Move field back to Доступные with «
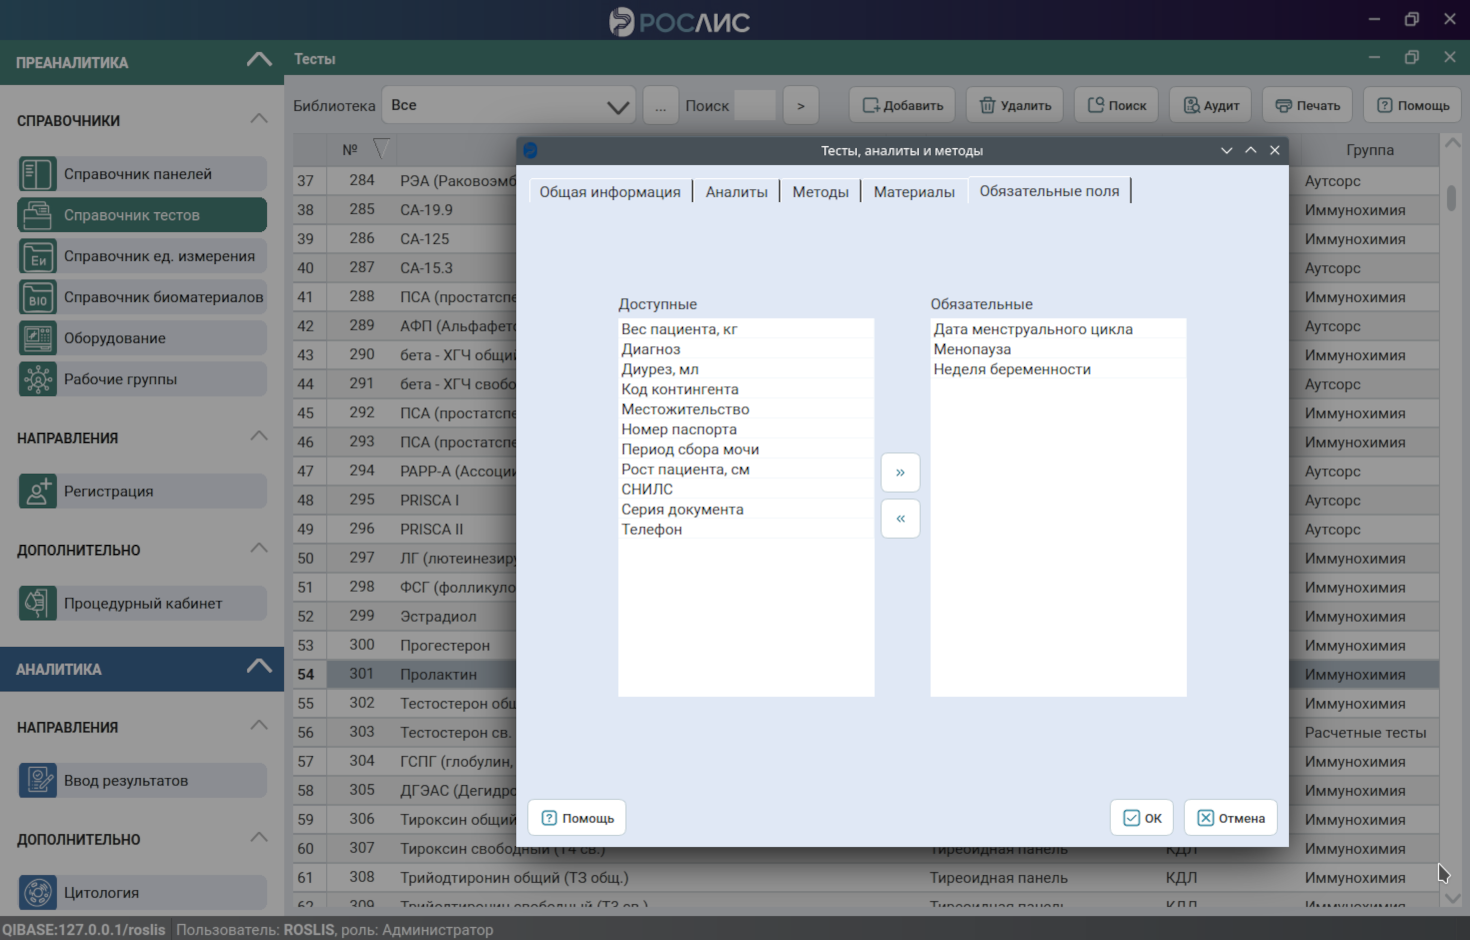This screenshot has height=940, width=1470. click(x=900, y=518)
